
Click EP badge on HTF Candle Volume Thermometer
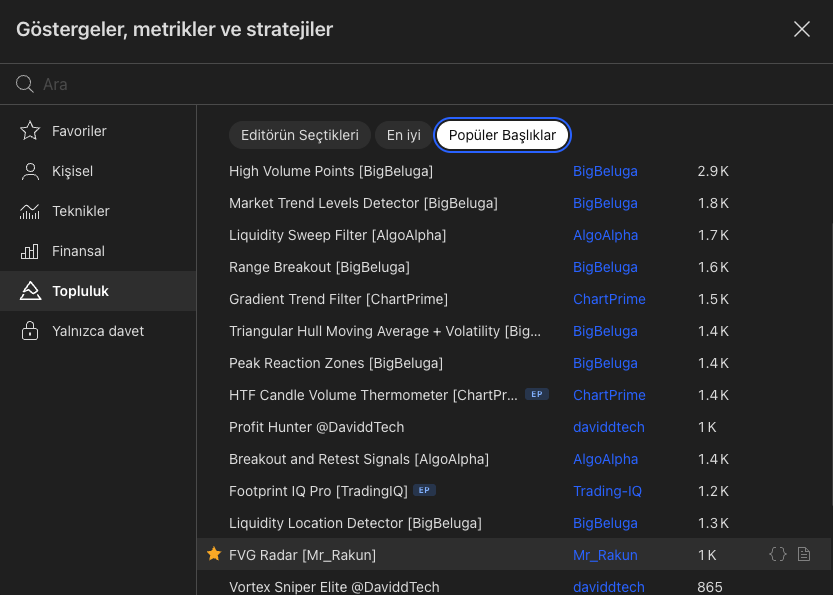tap(537, 394)
